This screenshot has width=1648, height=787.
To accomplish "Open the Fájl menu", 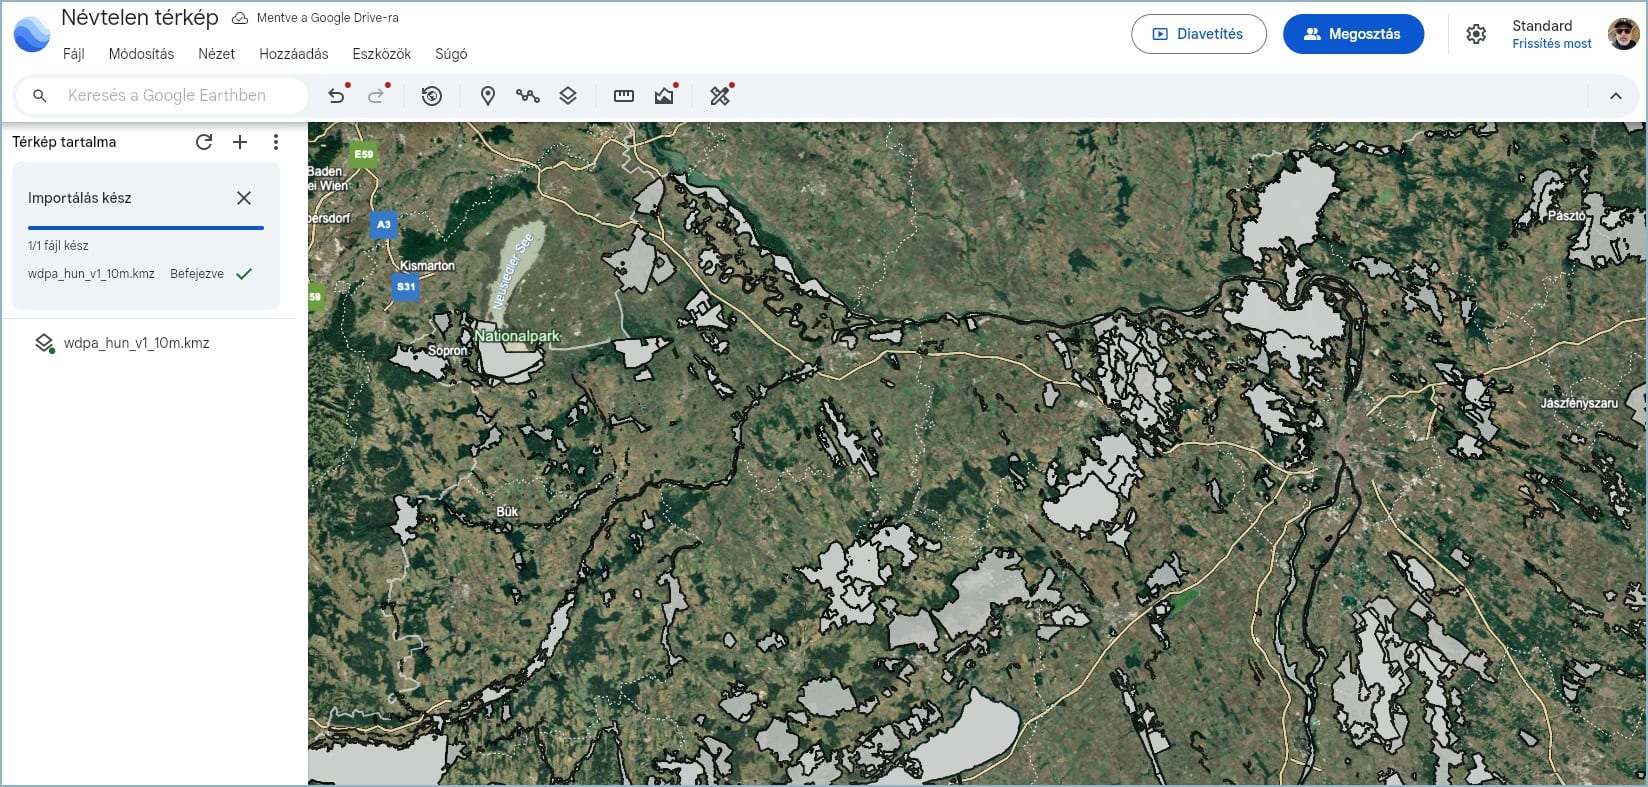I will pos(74,54).
